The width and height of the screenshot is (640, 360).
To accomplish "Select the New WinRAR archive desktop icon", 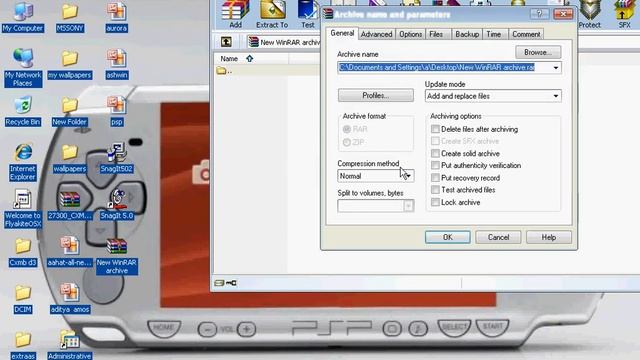I will [x=116, y=256].
